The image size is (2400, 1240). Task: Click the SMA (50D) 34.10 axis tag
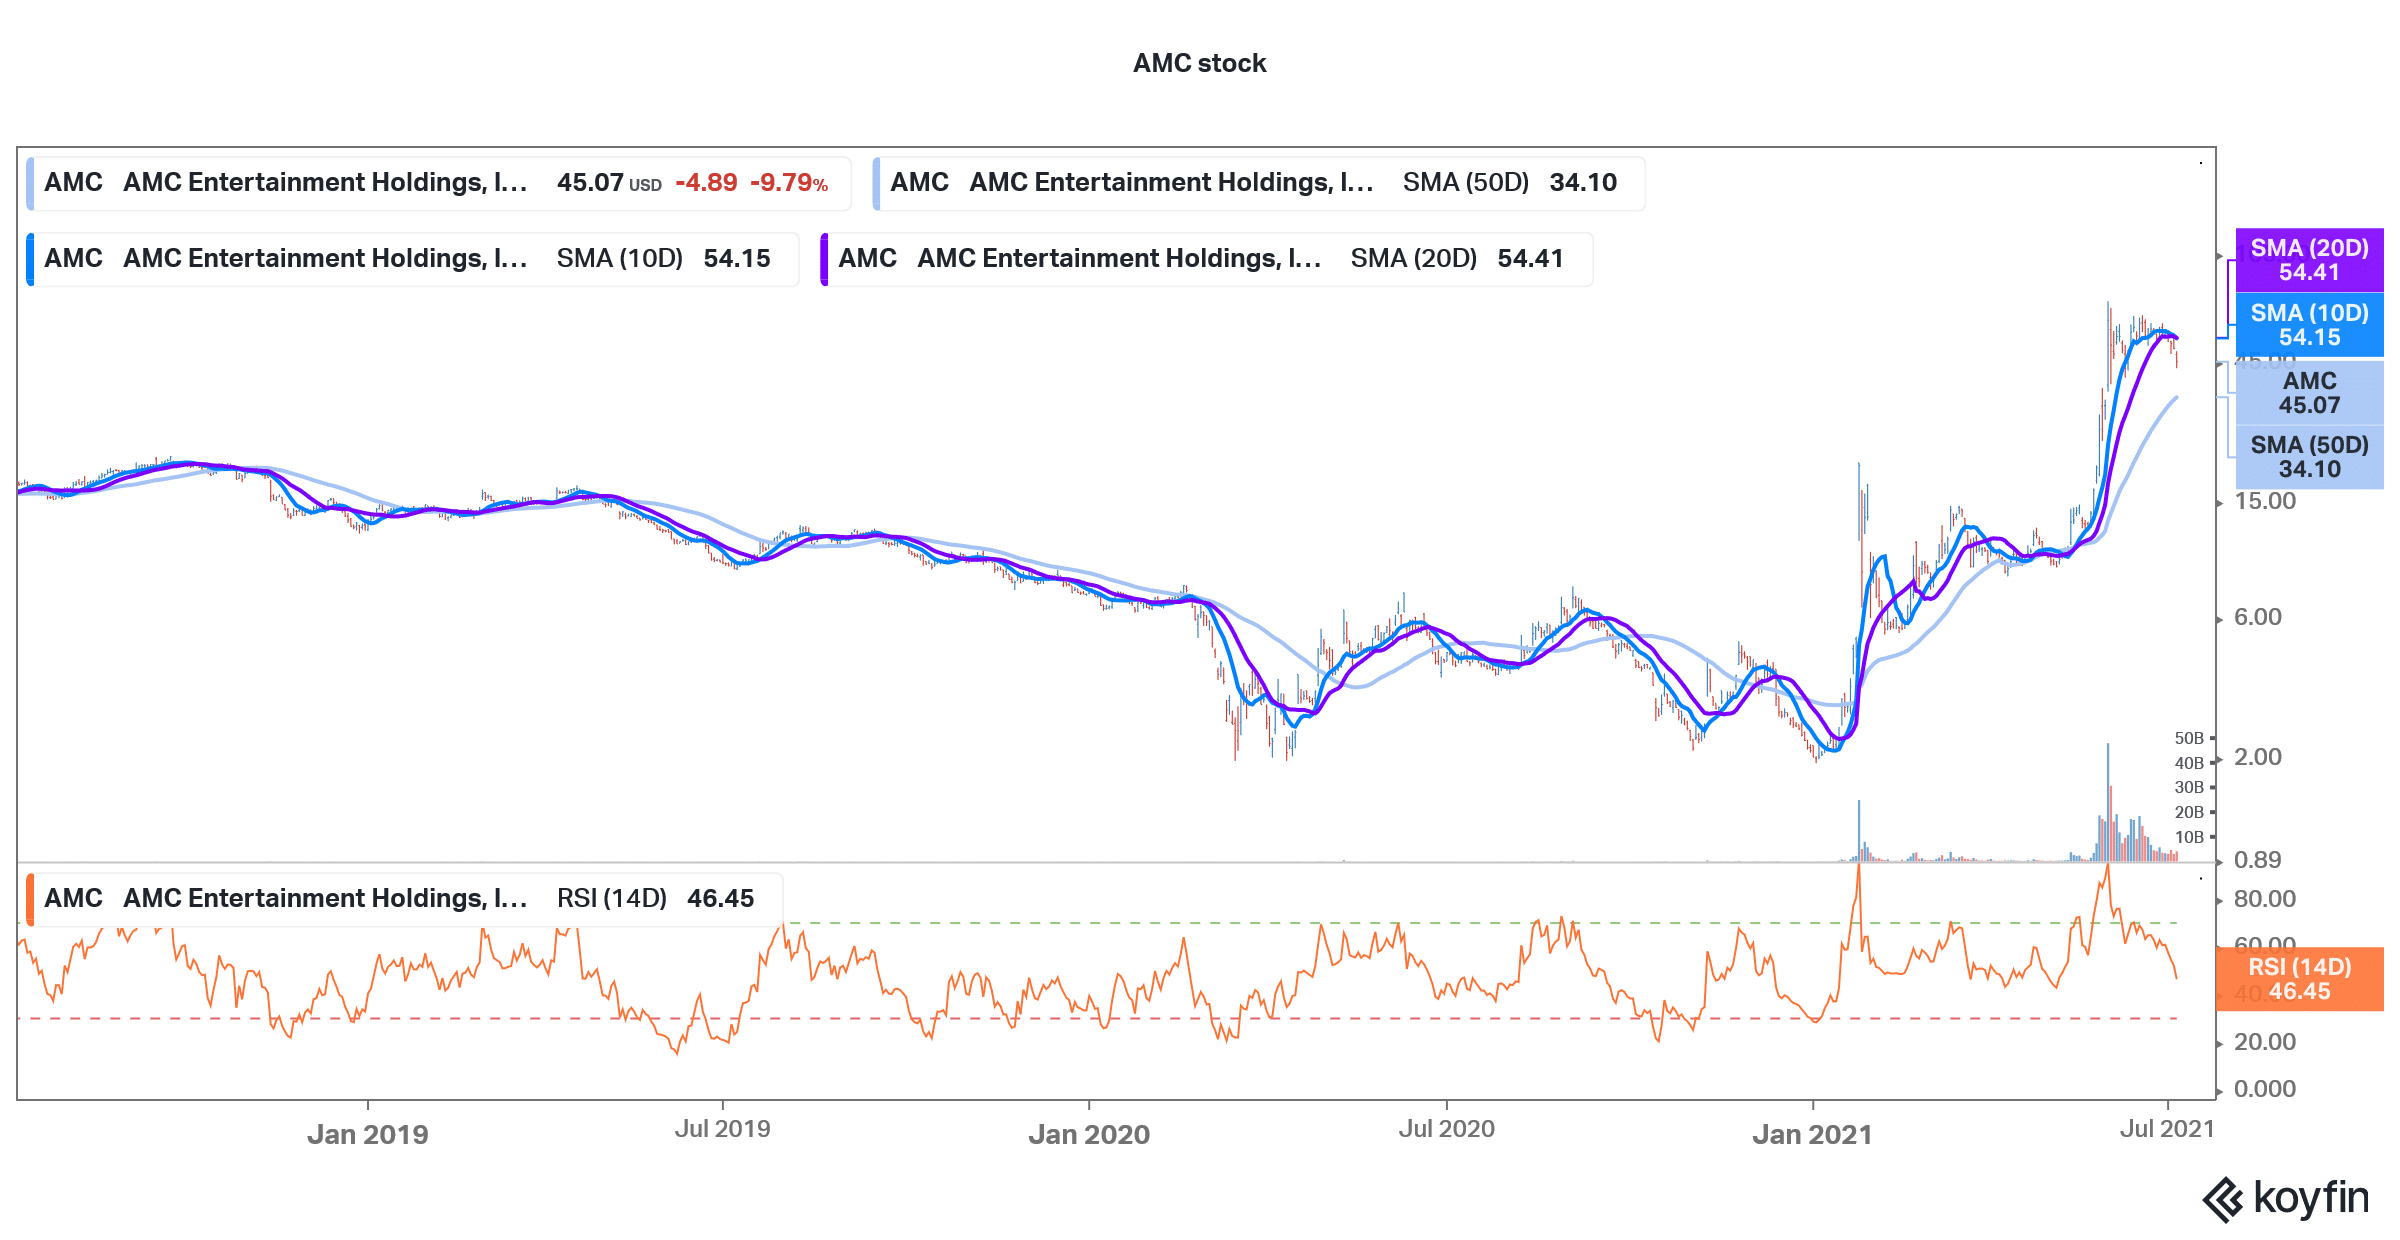coord(2309,457)
